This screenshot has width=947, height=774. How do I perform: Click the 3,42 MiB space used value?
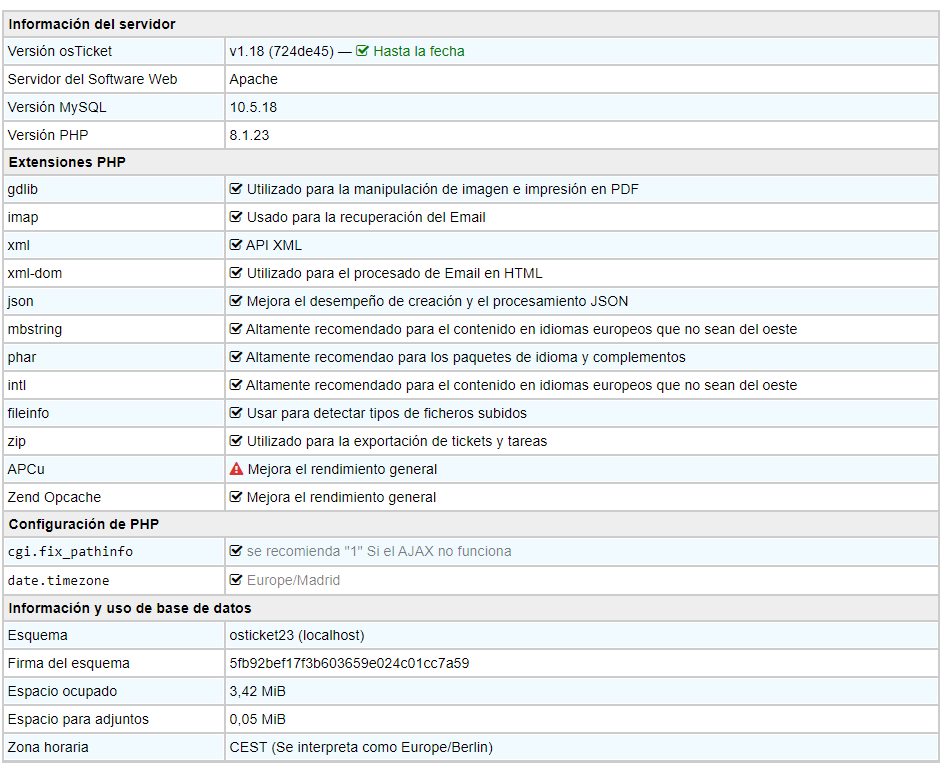pos(258,691)
